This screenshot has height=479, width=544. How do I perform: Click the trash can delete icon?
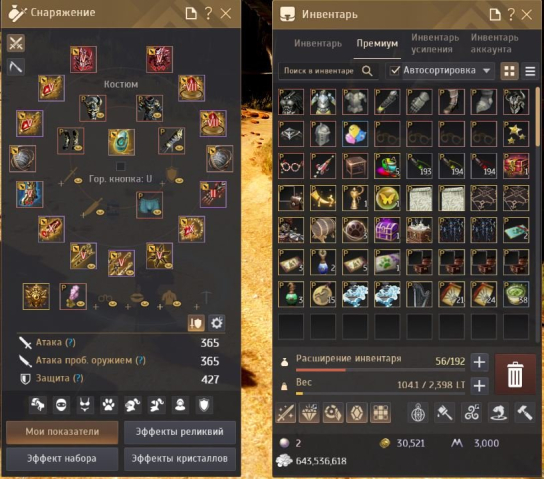click(x=515, y=374)
